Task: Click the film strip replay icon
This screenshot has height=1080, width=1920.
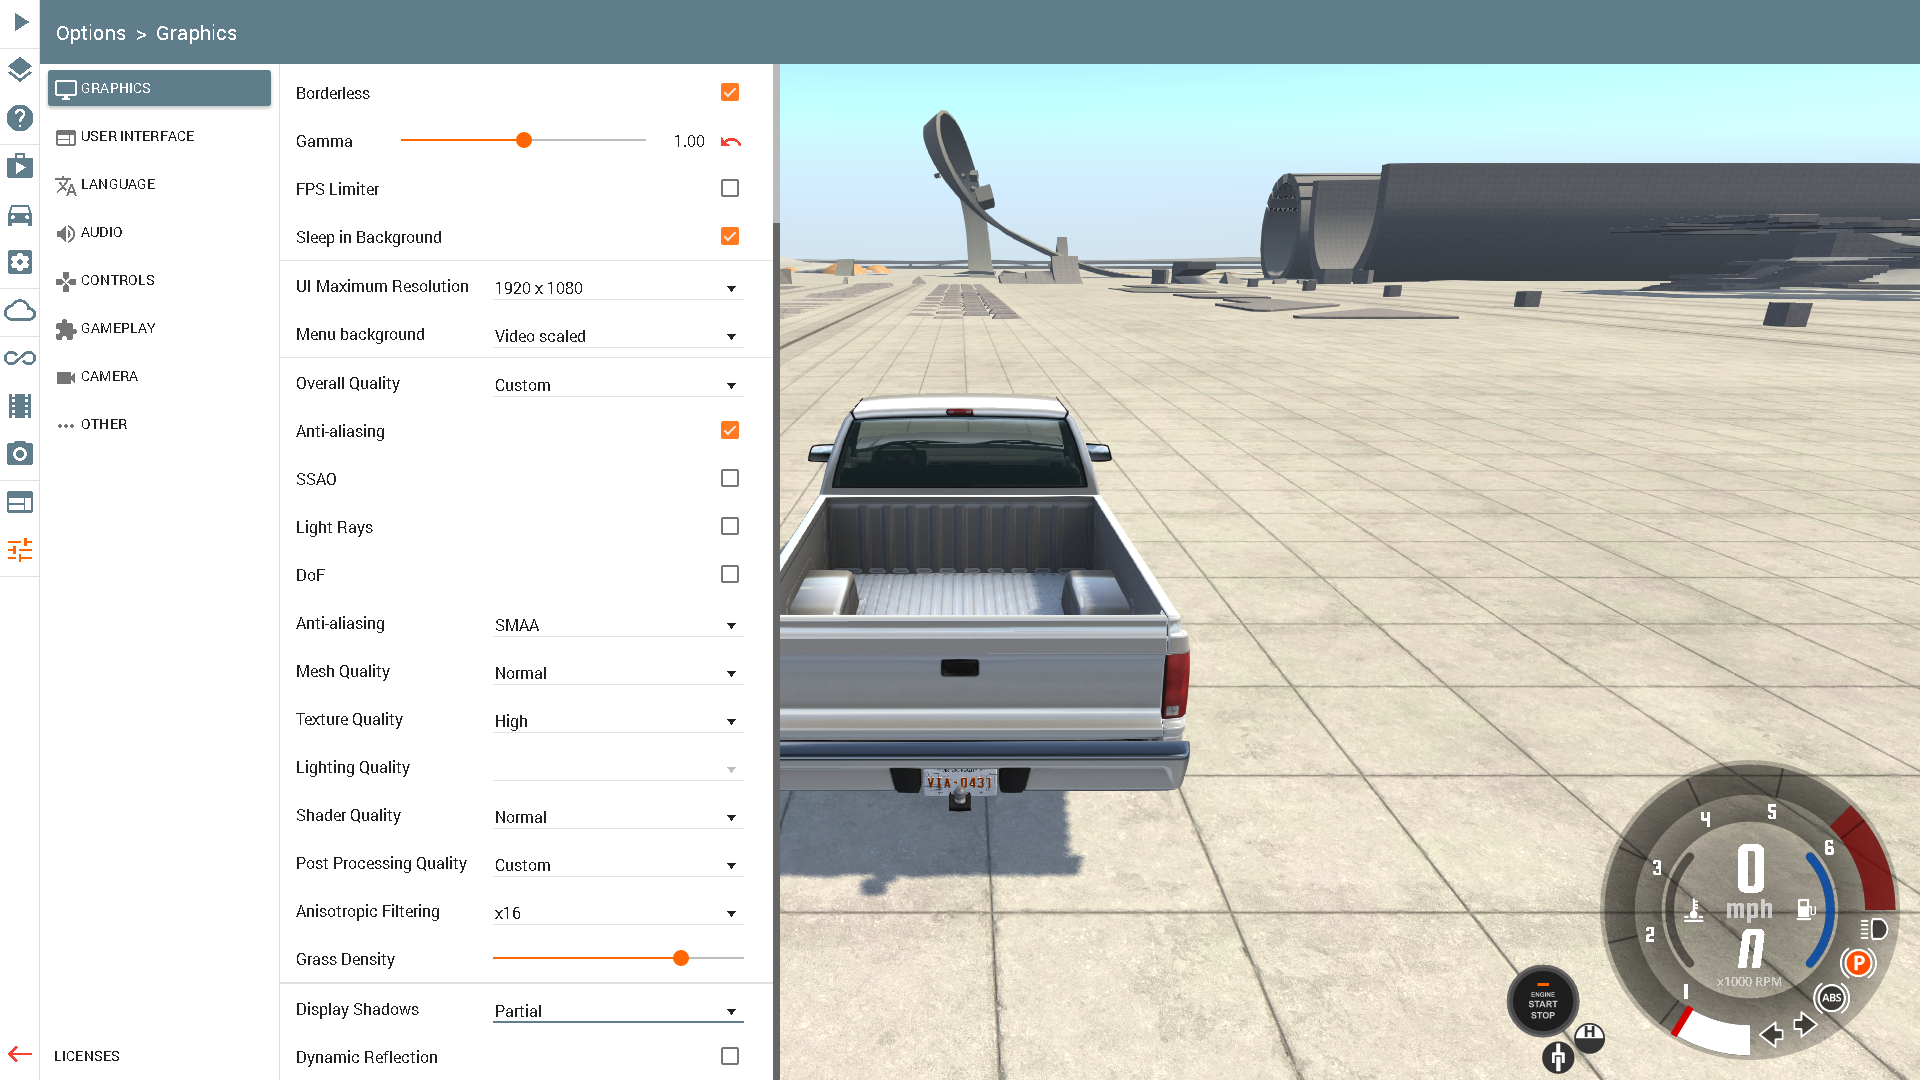Action: pyautogui.click(x=20, y=406)
